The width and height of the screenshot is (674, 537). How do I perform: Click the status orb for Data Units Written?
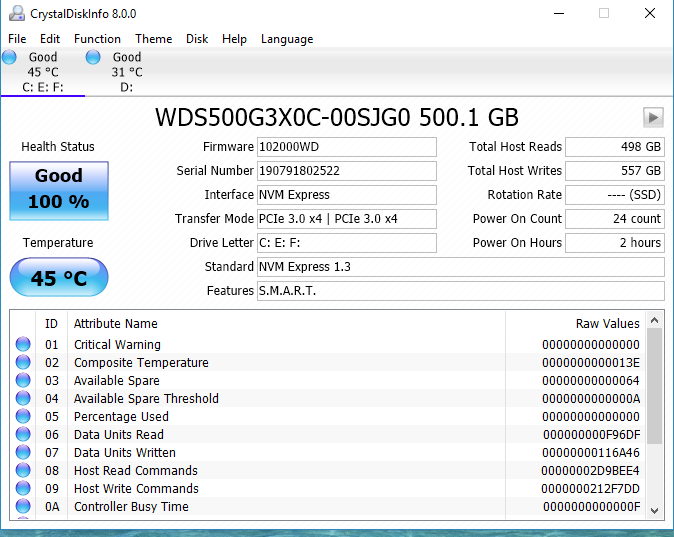[23, 452]
